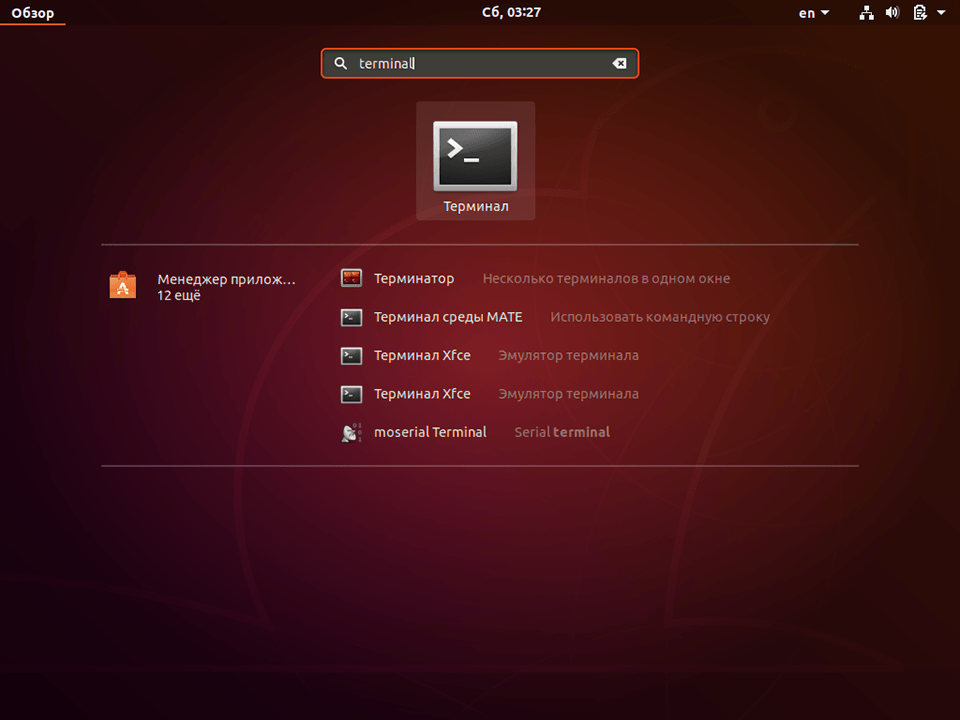The image size is (960, 720).
Task: Click the magnifier icon in the search bar
Action: point(340,63)
